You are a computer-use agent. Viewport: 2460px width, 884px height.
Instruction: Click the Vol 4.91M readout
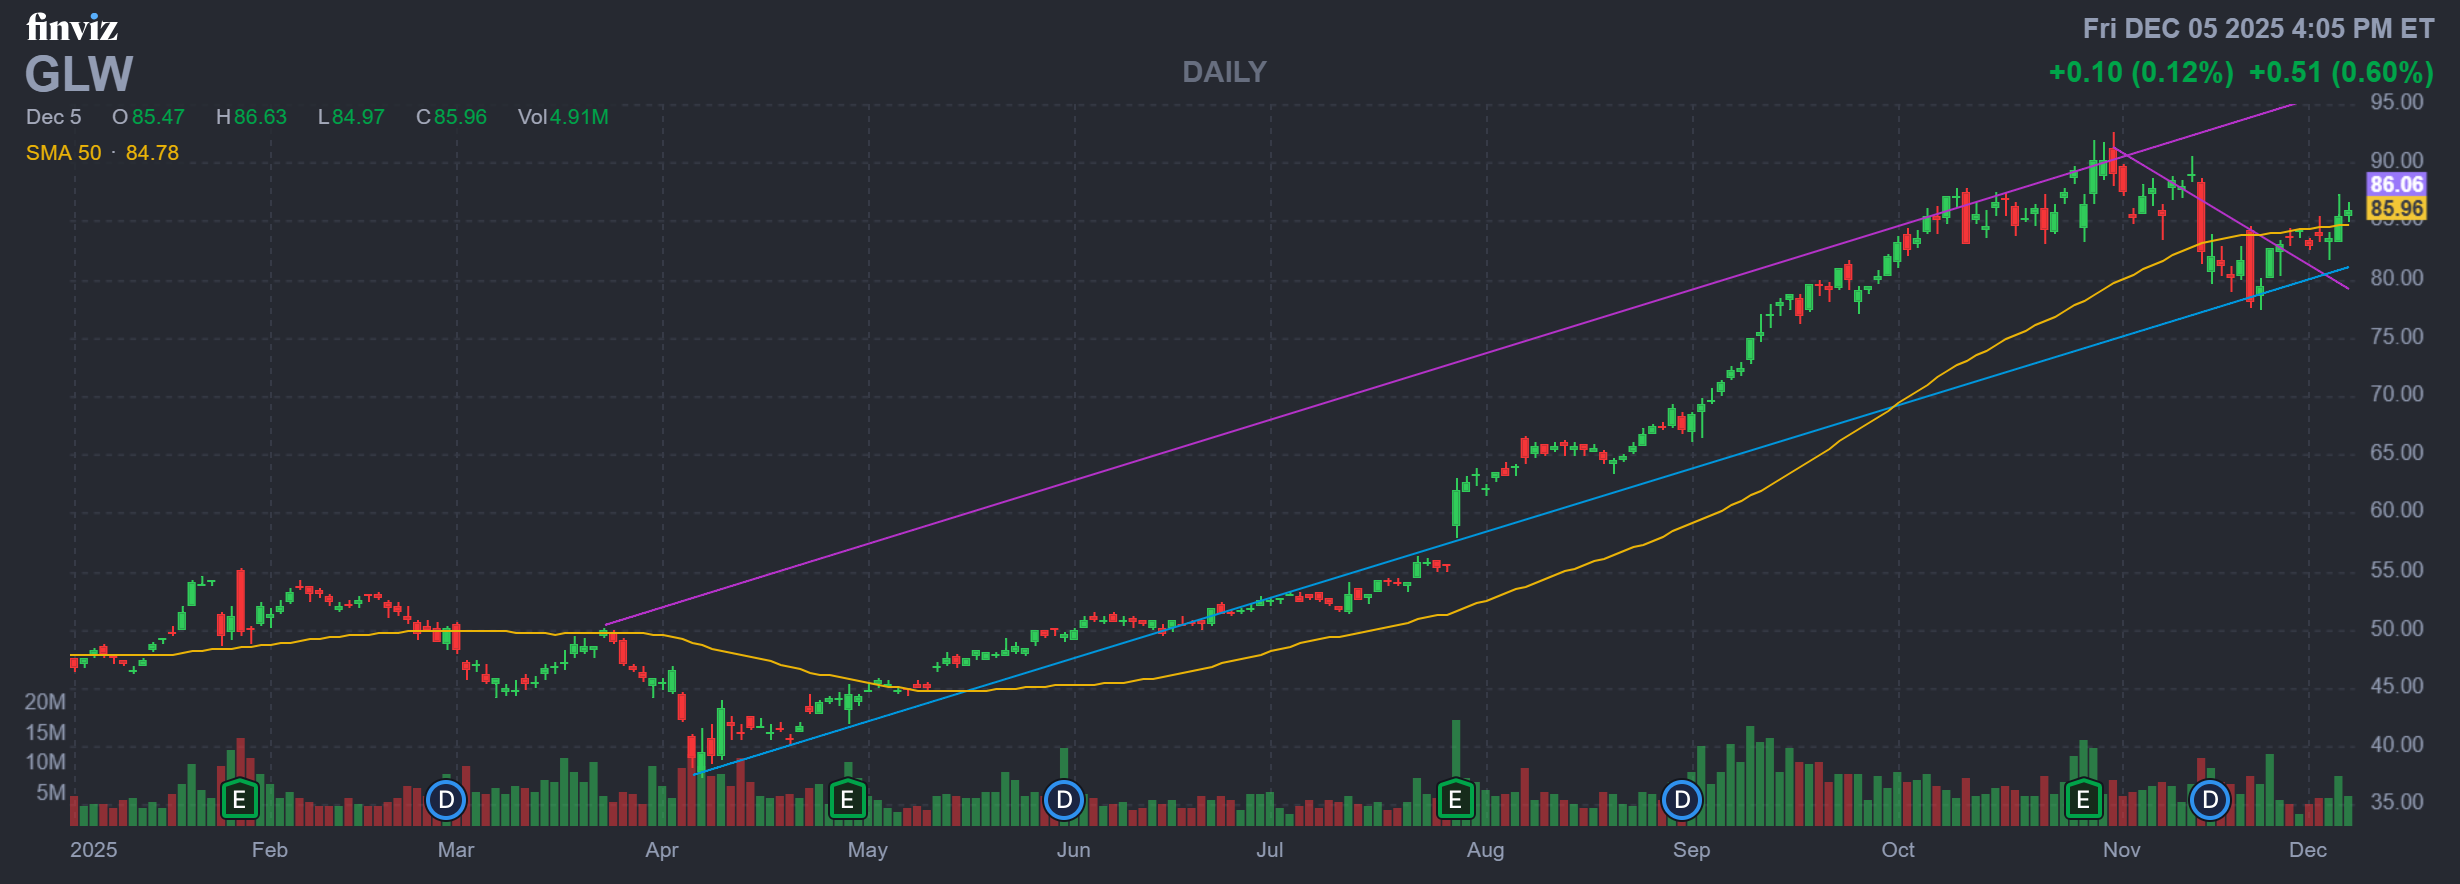click(x=563, y=117)
